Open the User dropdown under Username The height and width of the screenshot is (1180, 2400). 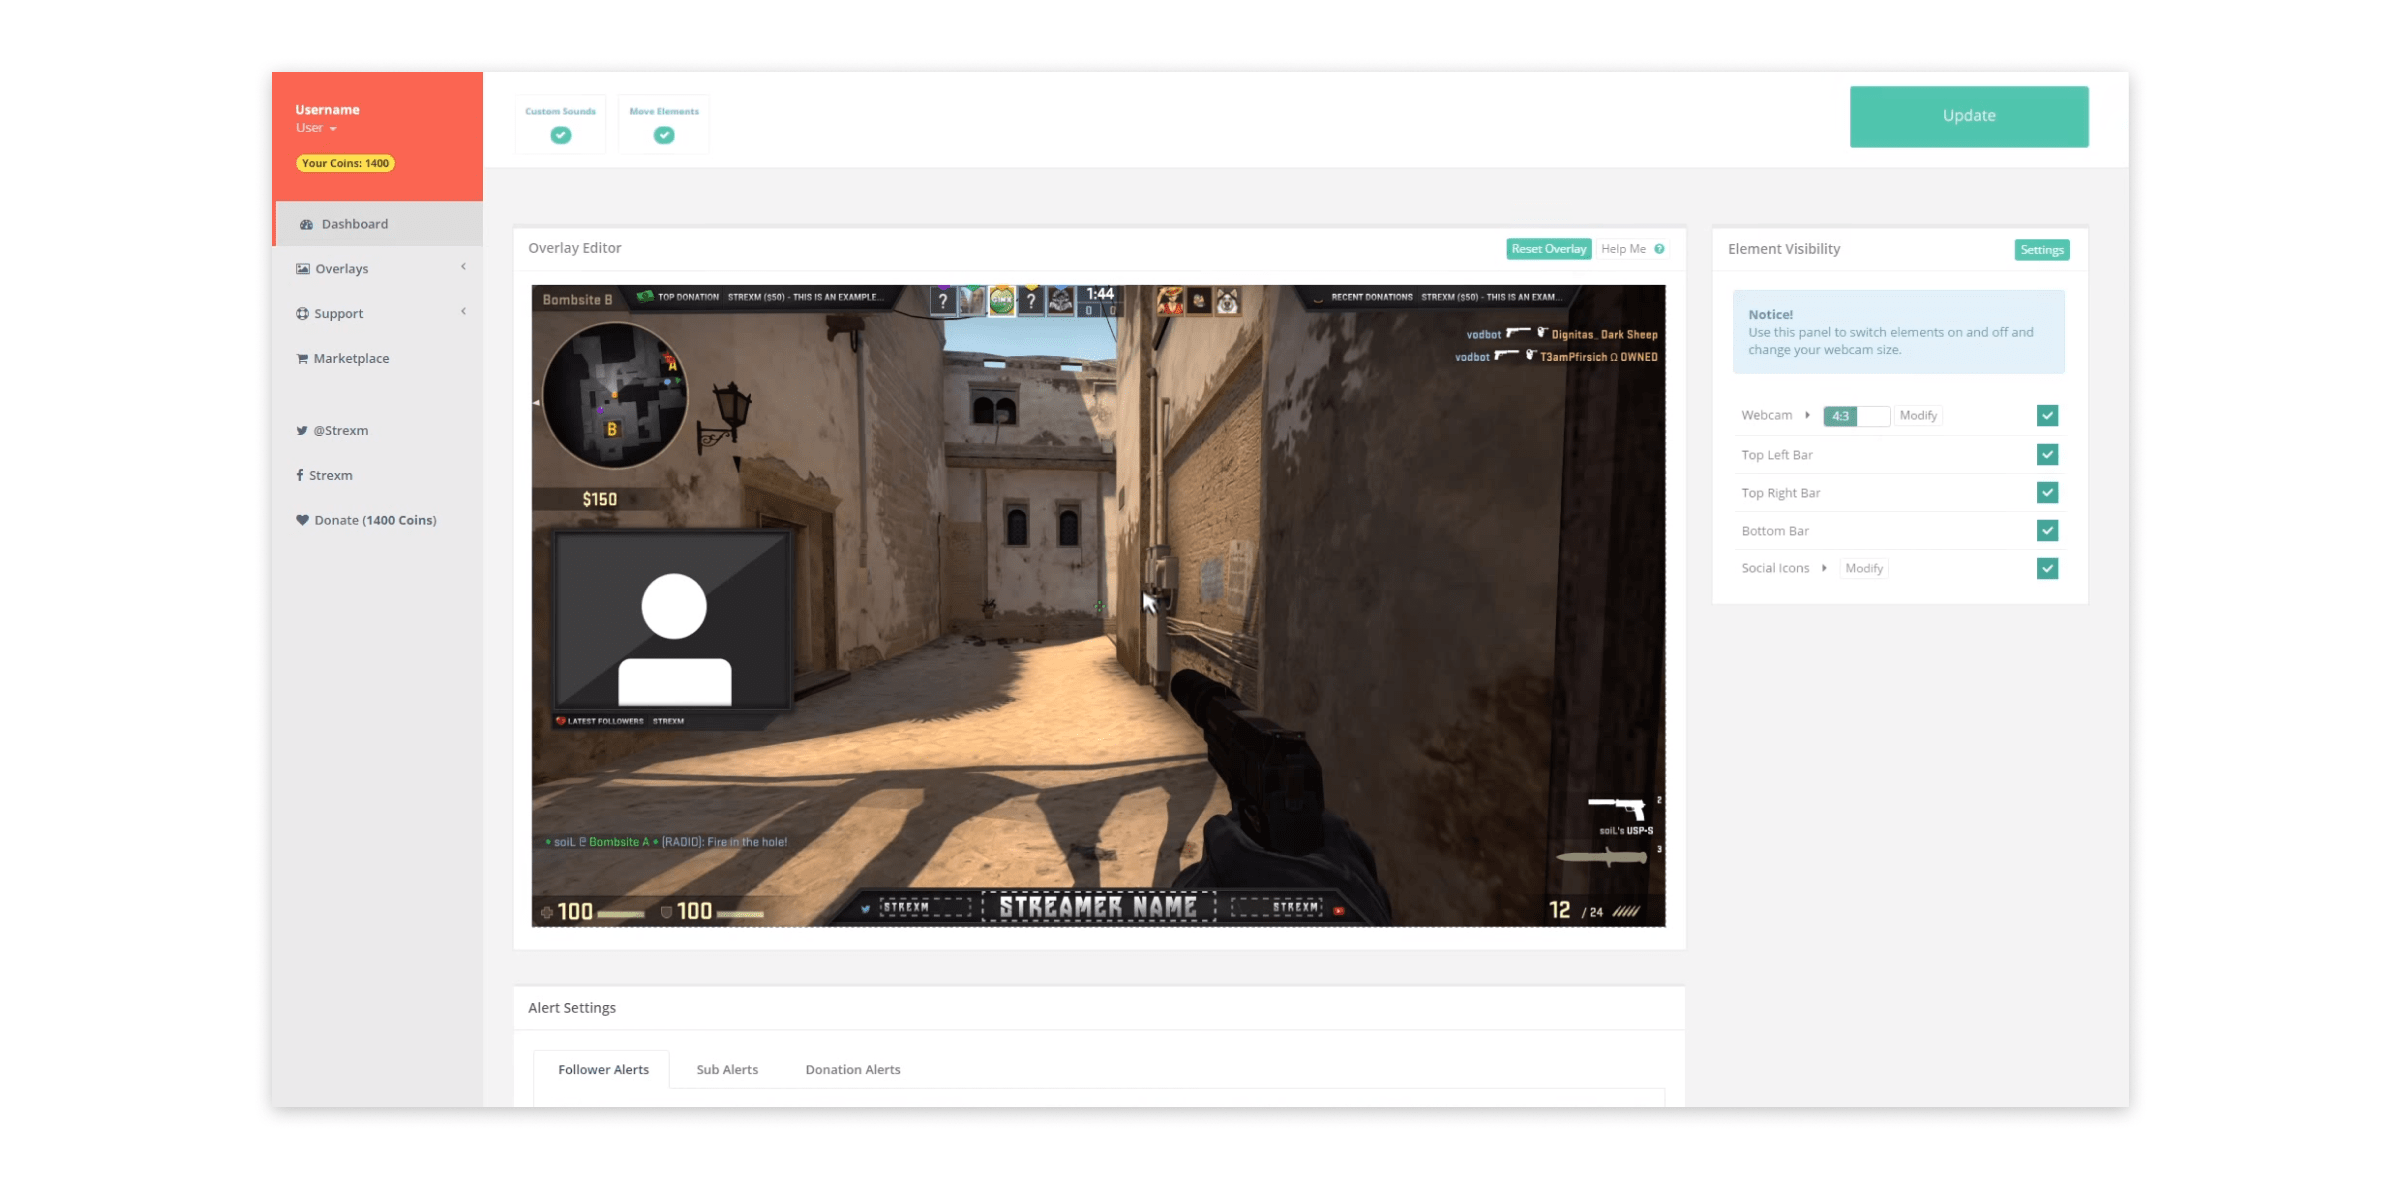[316, 128]
